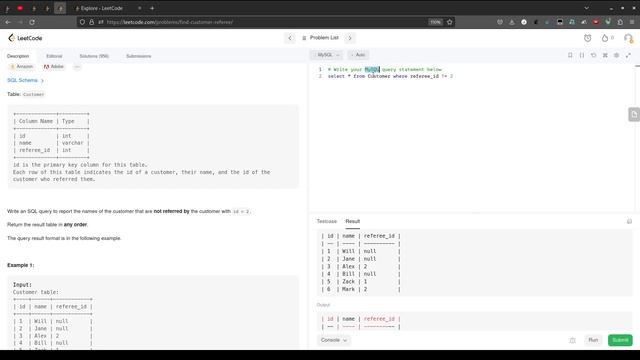The height and width of the screenshot is (360, 640).
Task: Click icon left of Run button
Action: (573, 340)
